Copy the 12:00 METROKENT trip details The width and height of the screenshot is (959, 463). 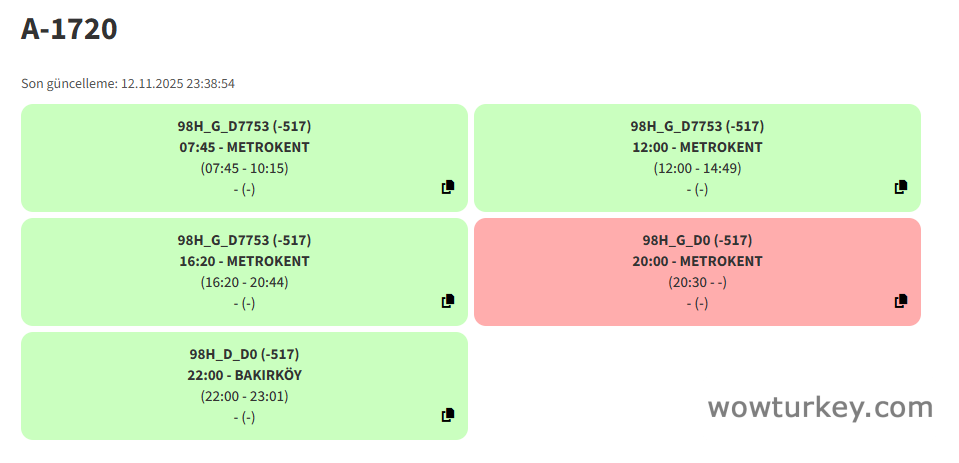point(901,187)
